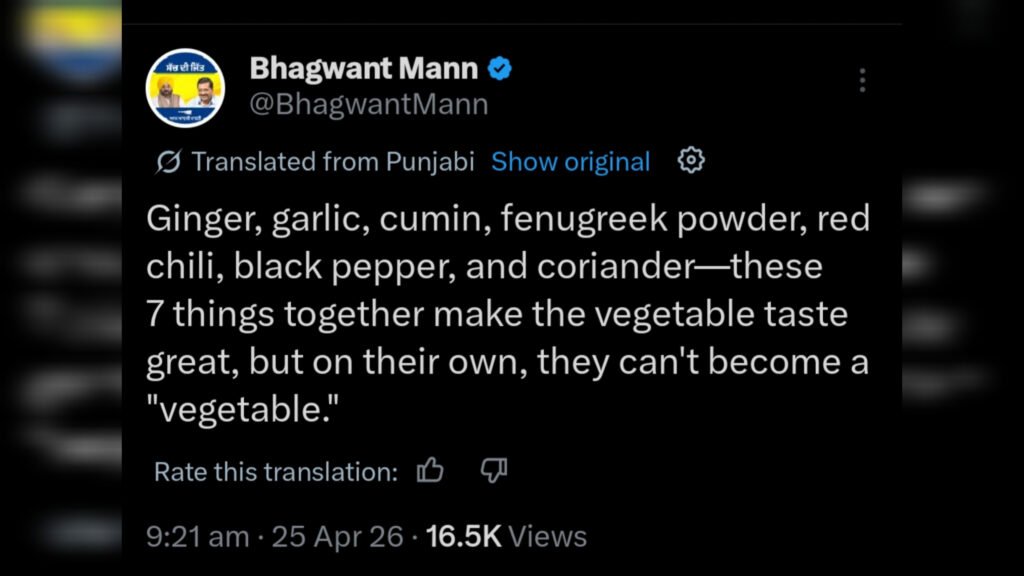
Task: Rate the translation with thumbs down
Action: pos(494,471)
